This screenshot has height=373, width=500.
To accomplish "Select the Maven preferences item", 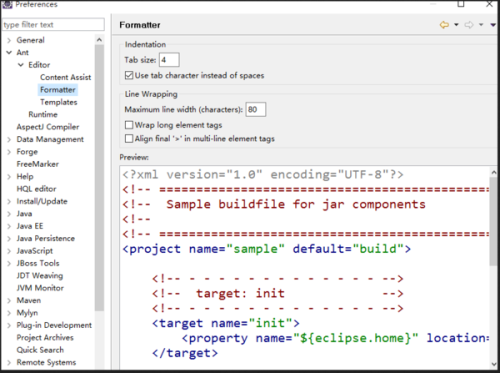I will [x=29, y=301].
